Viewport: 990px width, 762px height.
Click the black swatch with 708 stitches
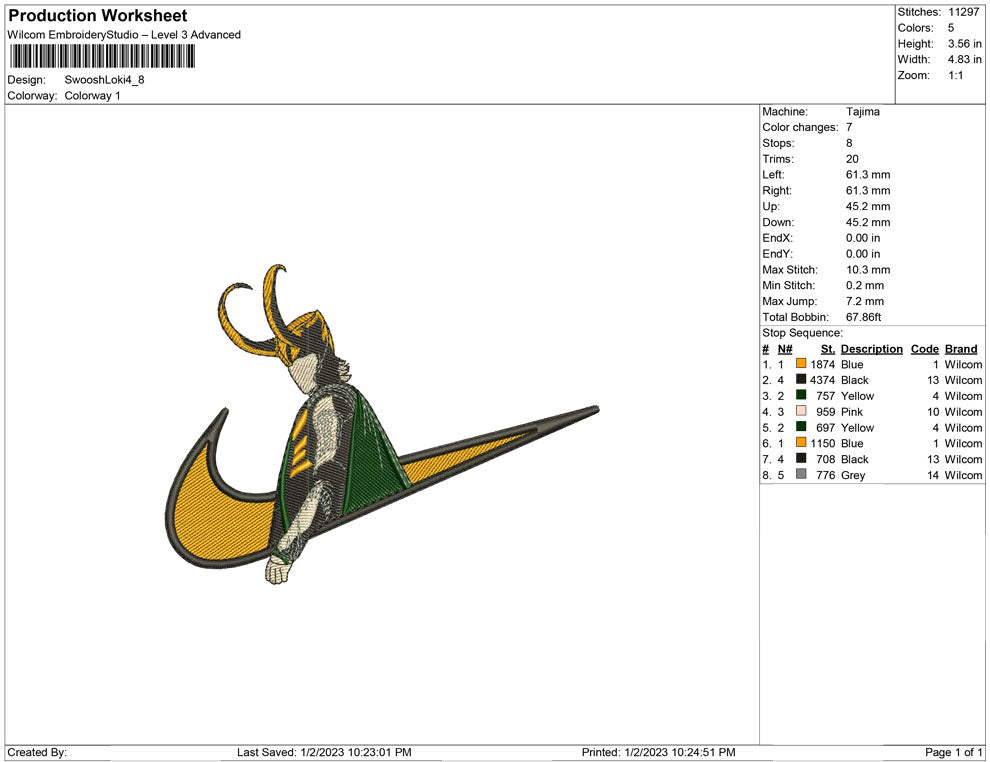click(801, 460)
